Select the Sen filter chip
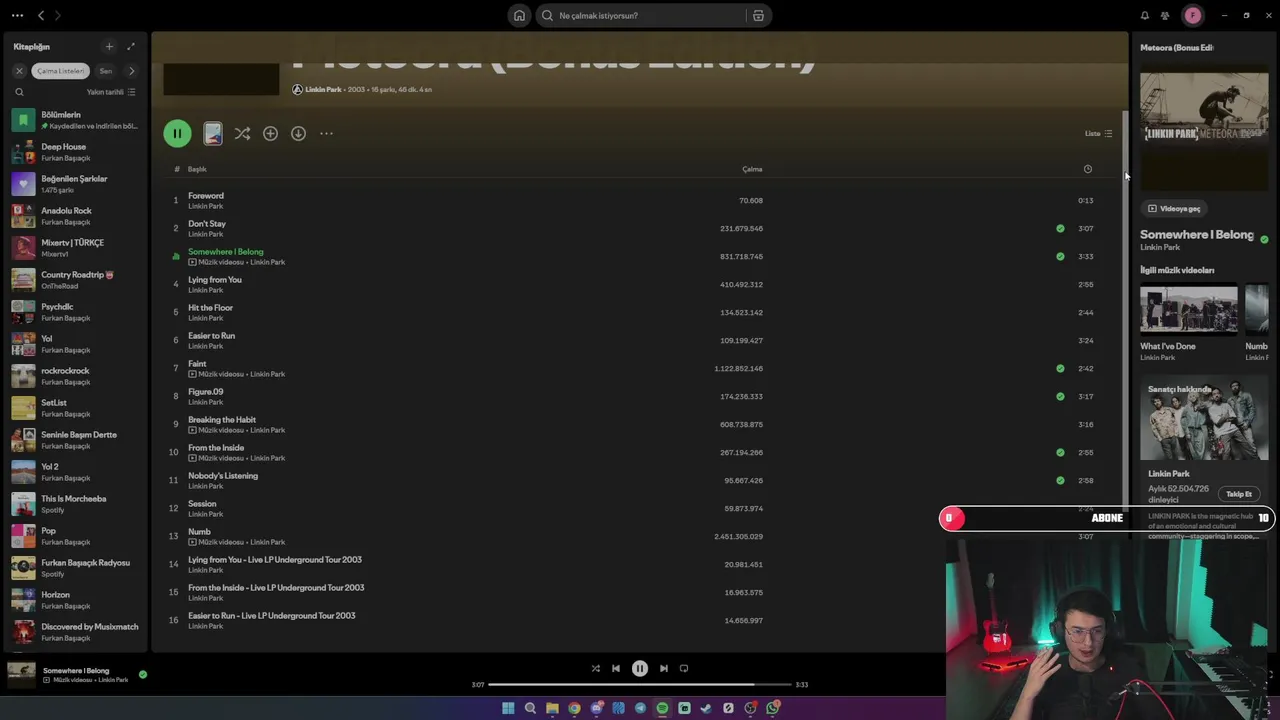Viewport: 1280px width, 720px height. [105, 71]
